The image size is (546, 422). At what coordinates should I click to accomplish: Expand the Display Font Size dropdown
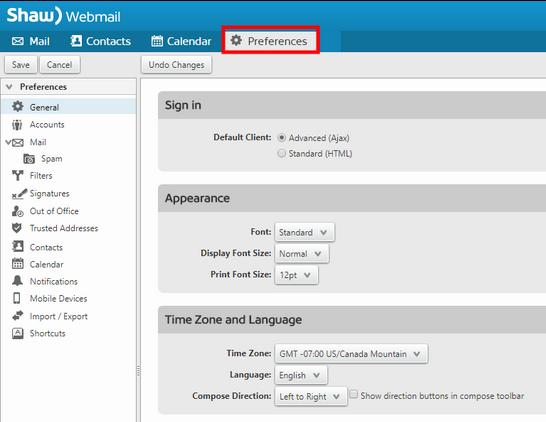pos(302,253)
